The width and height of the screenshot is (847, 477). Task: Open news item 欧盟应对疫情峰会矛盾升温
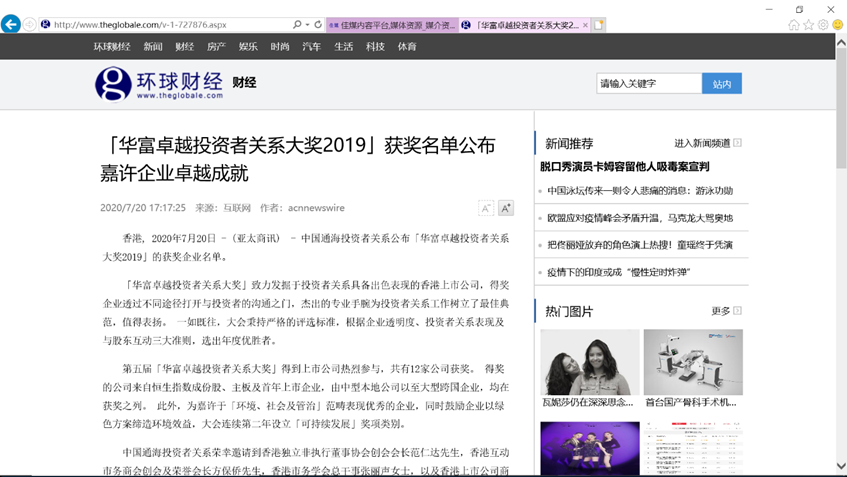click(640, 218)
